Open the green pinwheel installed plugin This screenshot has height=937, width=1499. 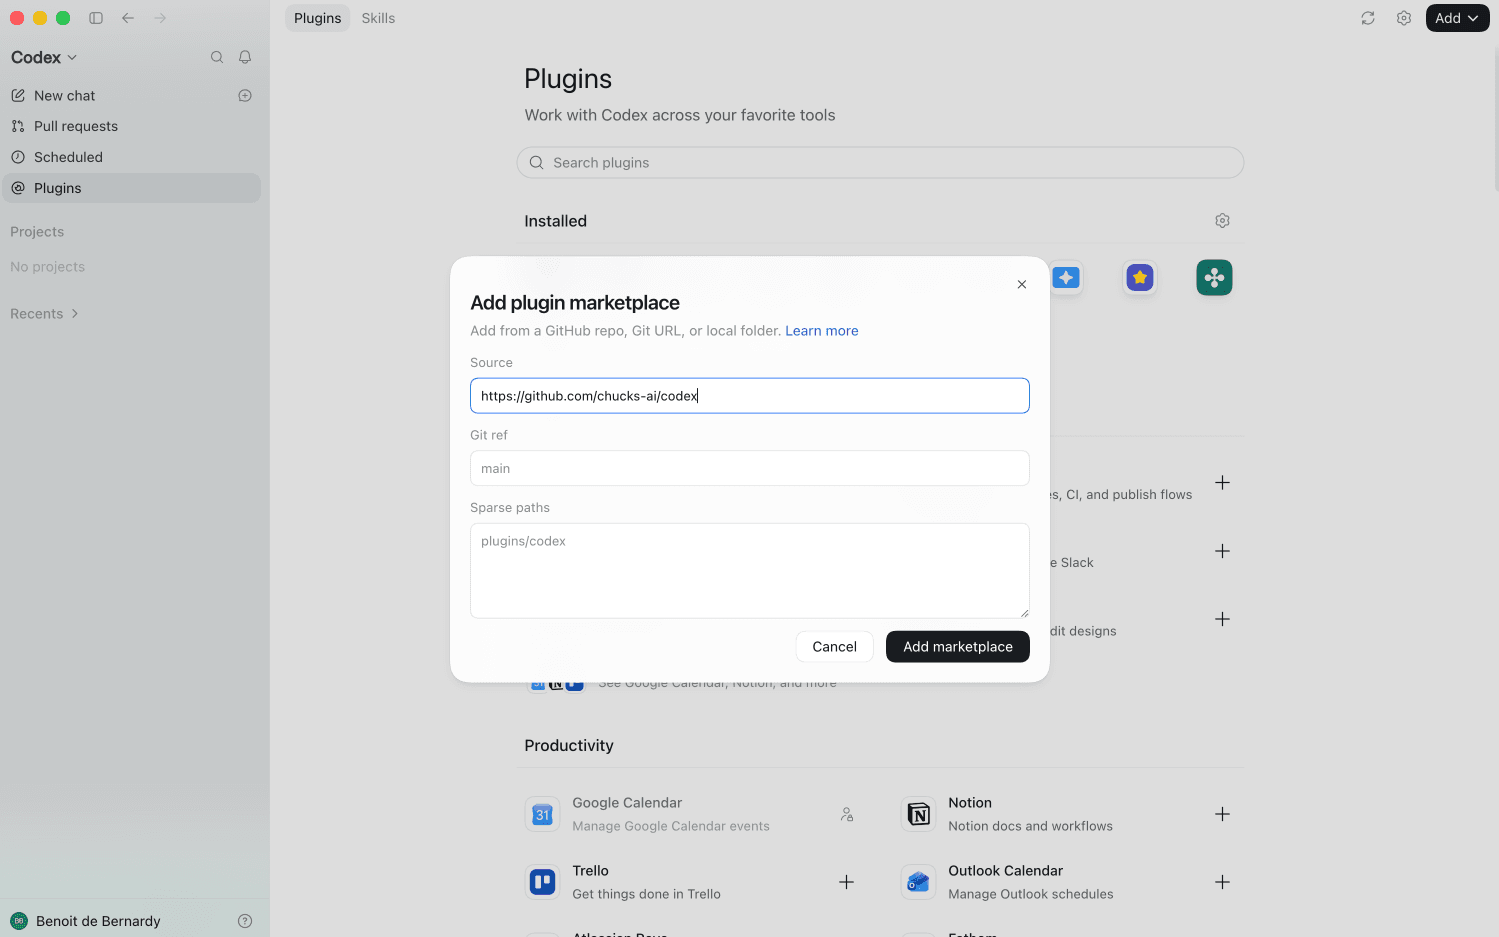point(1214,278)
